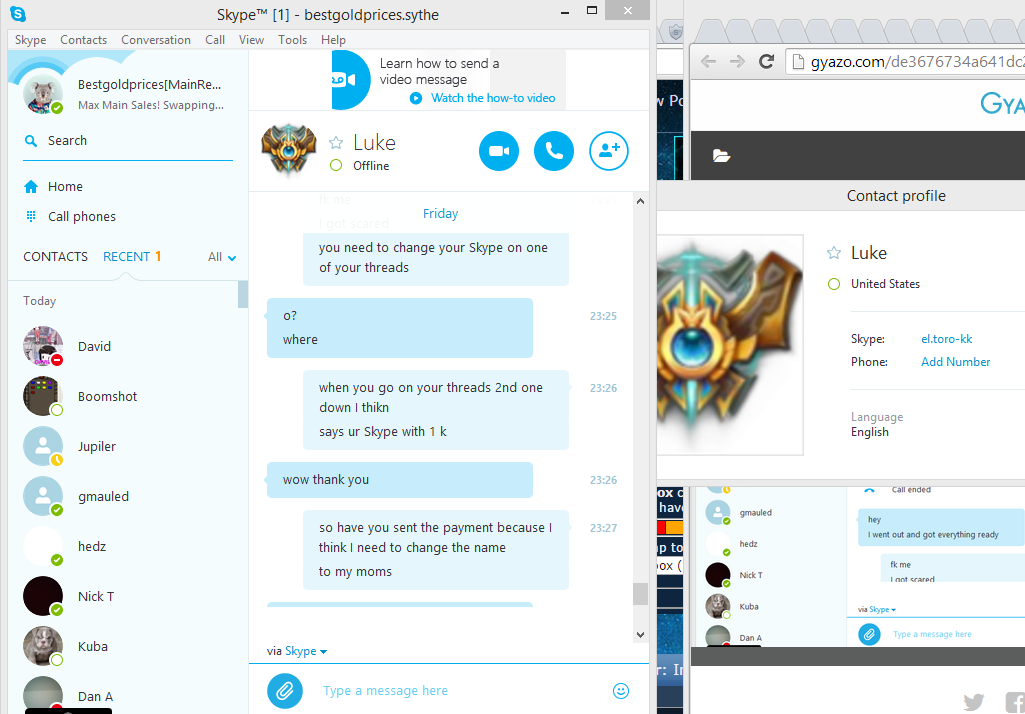Click the Watch the how-to video link
This screenshot has height=714, width=1025.
tap(493, 98)
